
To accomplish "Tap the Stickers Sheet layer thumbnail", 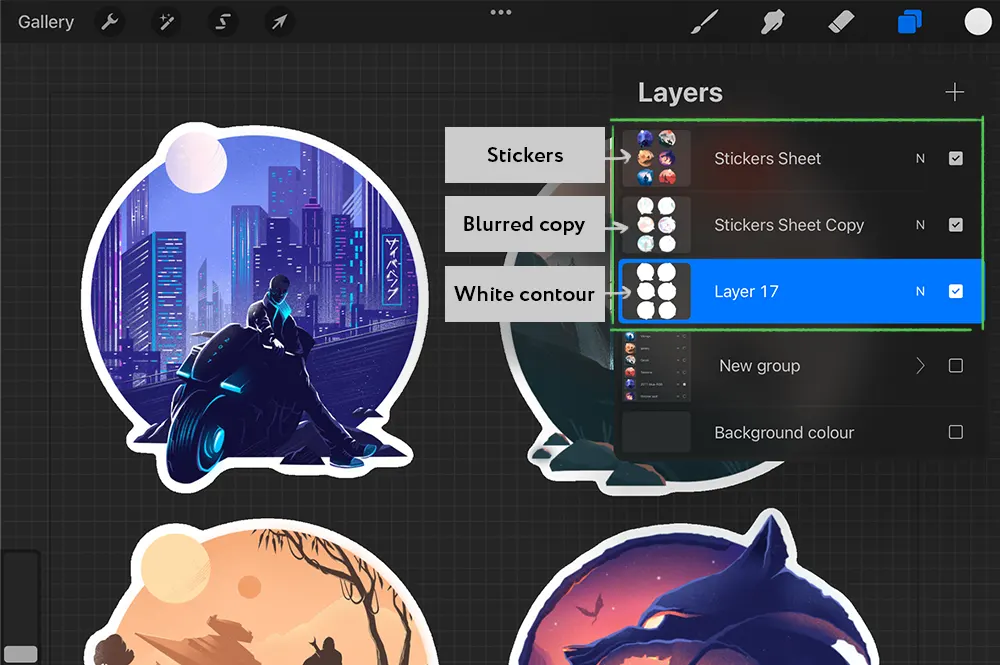I will [x=656, y=158].
